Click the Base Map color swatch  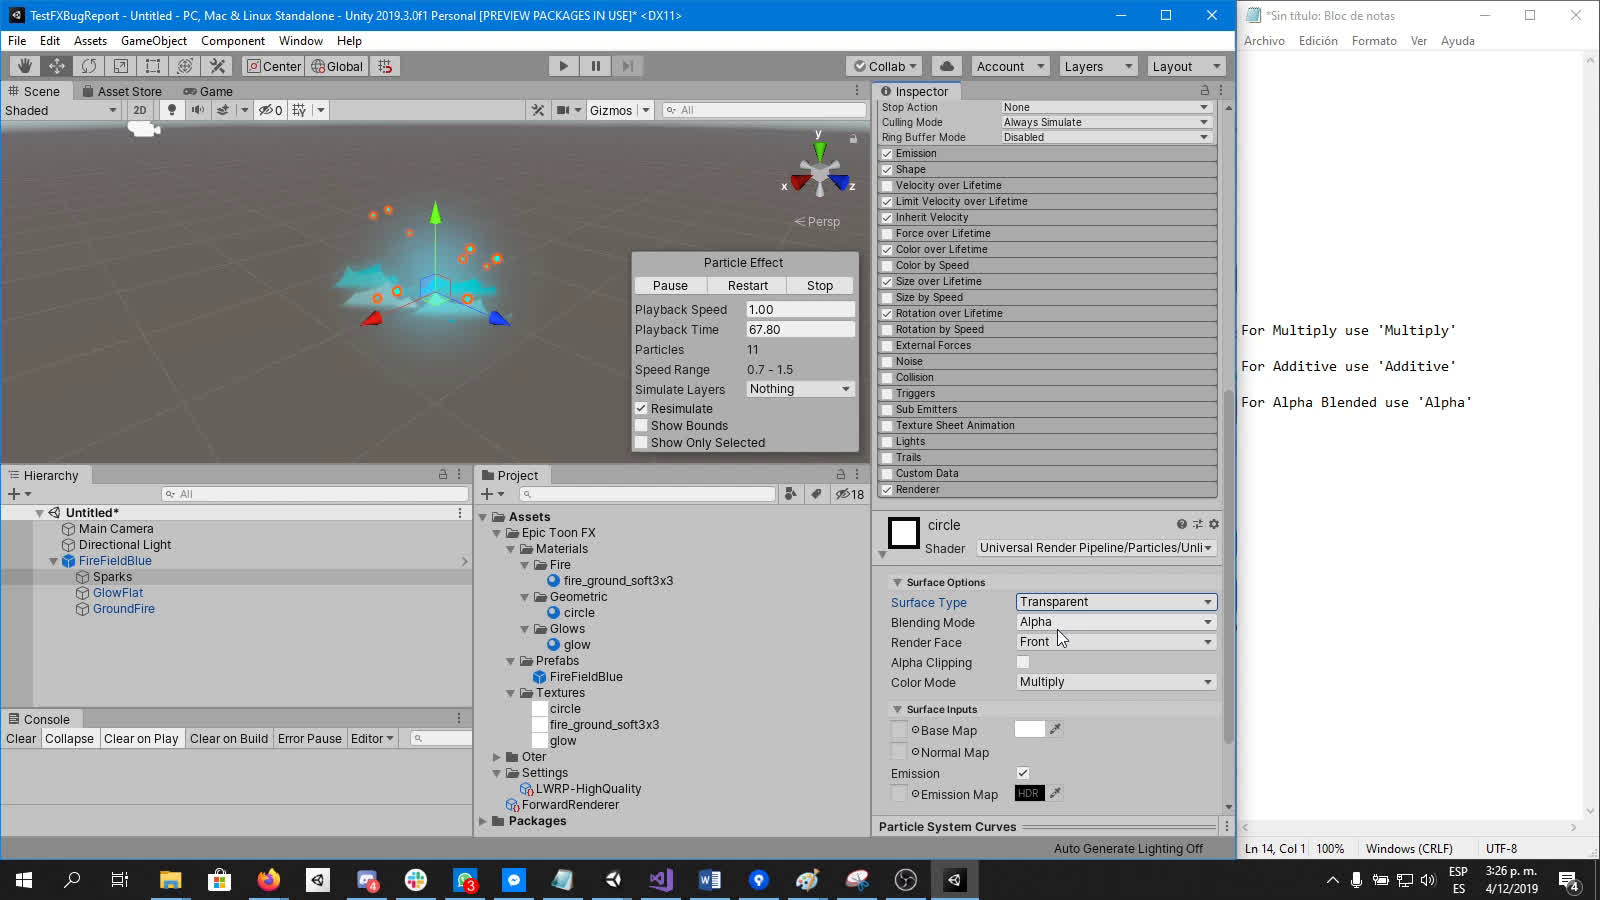coord(1029,730)
